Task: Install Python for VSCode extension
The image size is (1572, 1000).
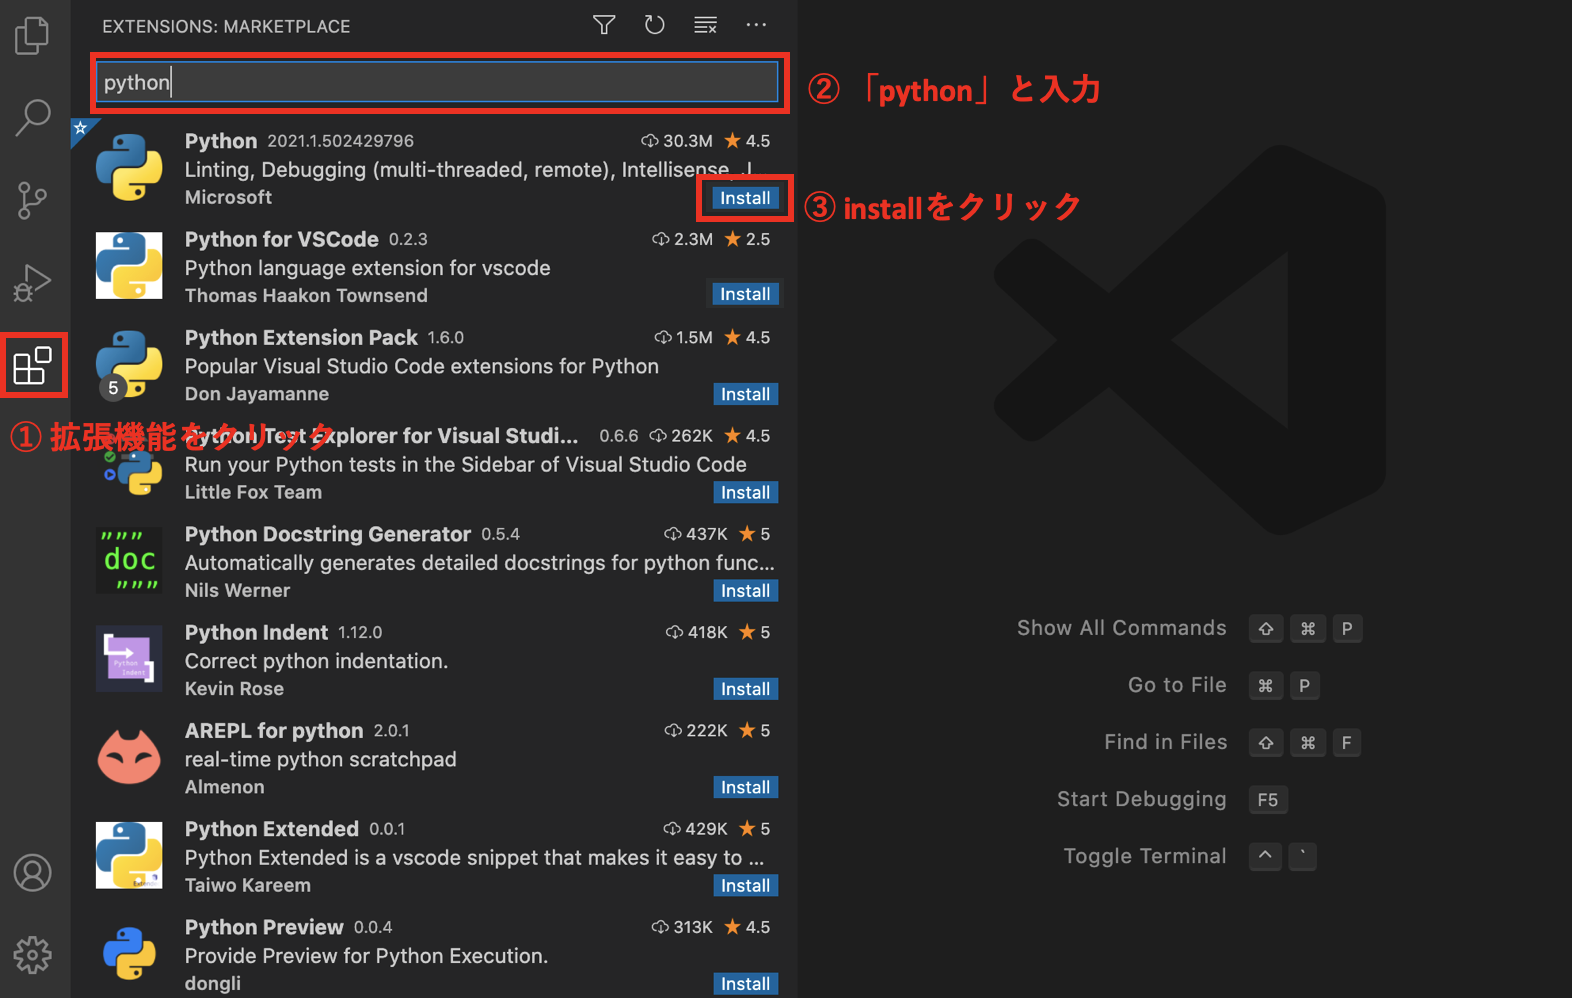Action: click(745, 294)
